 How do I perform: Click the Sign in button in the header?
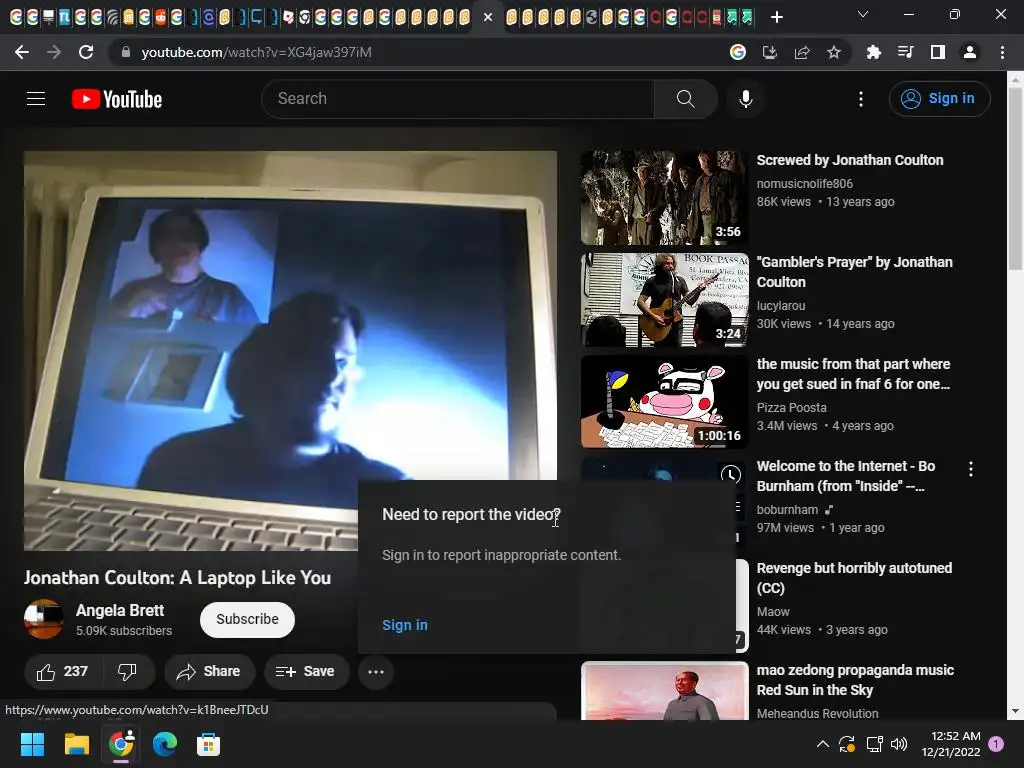(x=939, y=99)
